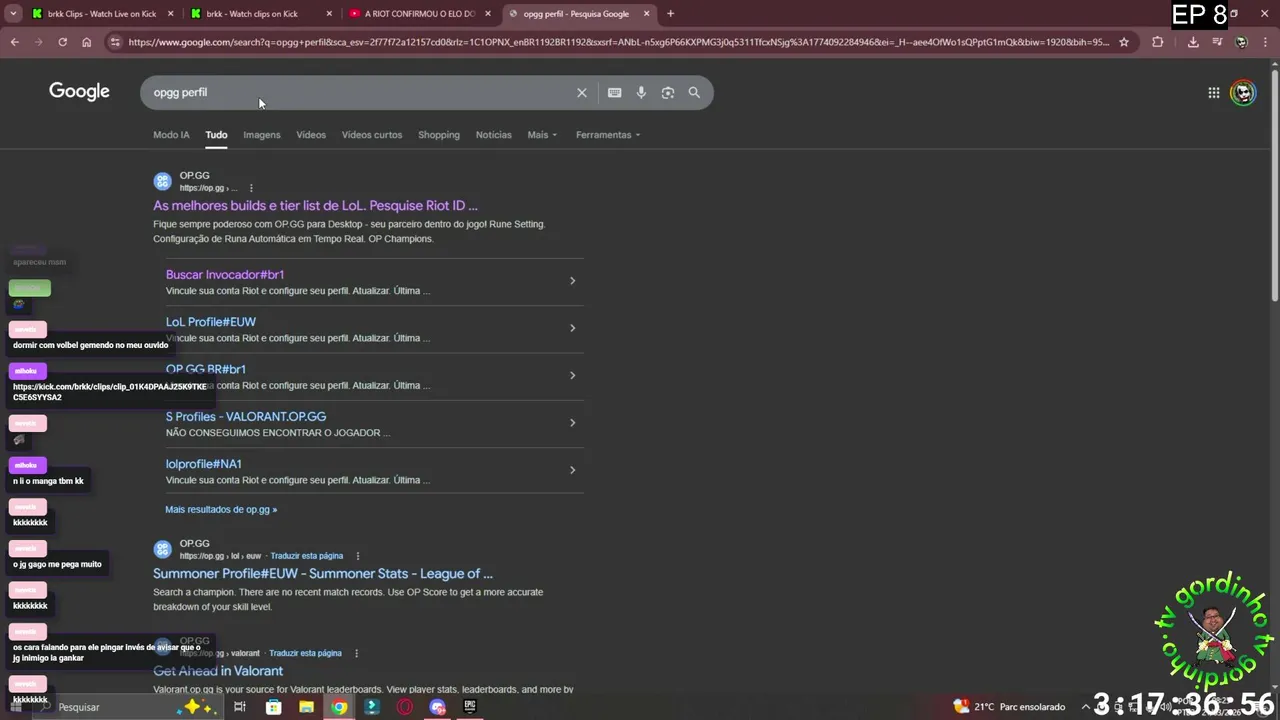Open Opera browser from the taskbar
This screenshot has width=1280, height=720.
pos(405,707)
